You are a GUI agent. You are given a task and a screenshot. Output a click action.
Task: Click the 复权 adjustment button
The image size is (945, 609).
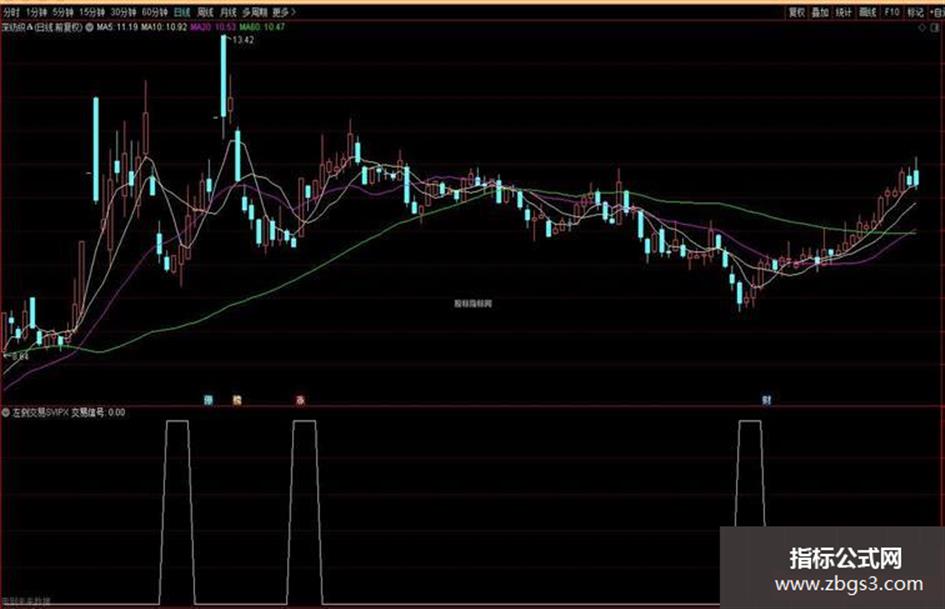point(797,12)
